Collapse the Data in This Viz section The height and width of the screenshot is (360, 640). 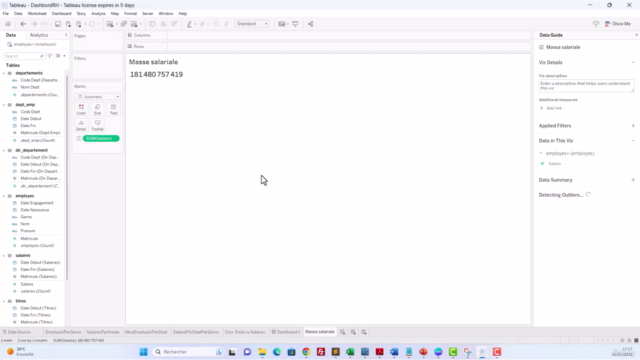pos(633,140)
